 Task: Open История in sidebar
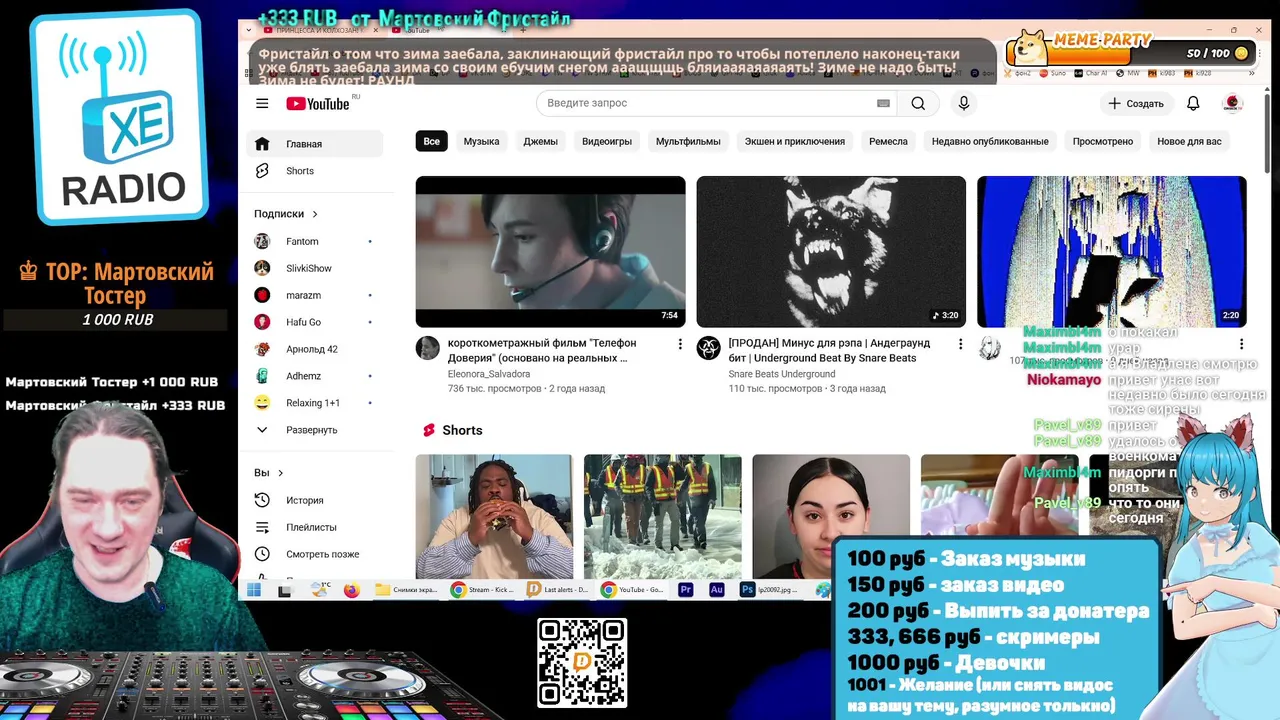[x=314, y=500]
